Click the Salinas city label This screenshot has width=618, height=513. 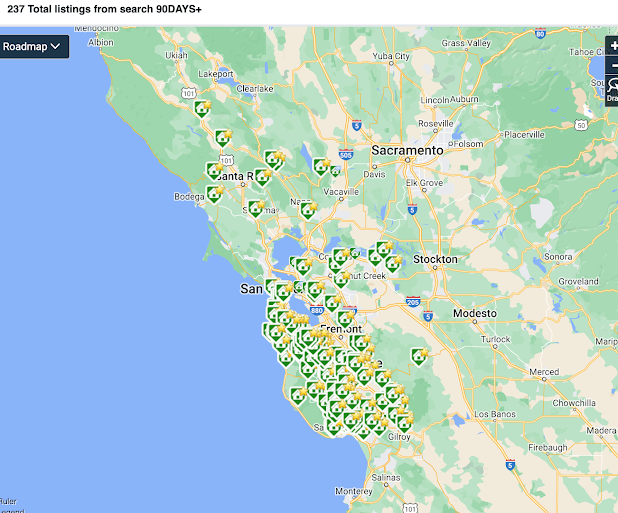[x=386, y=477]
